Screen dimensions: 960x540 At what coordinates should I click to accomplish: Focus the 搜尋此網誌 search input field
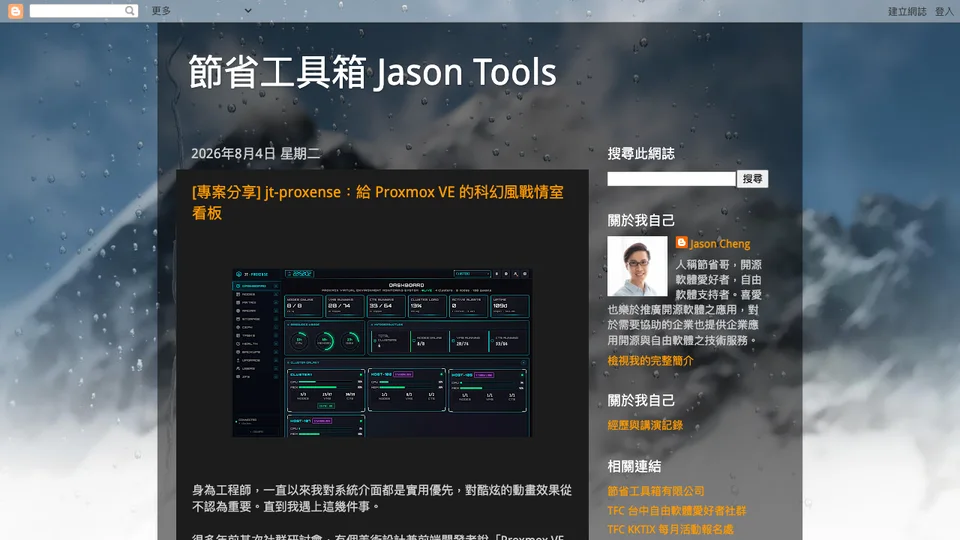pyautogui.click(x=671, y=179)
